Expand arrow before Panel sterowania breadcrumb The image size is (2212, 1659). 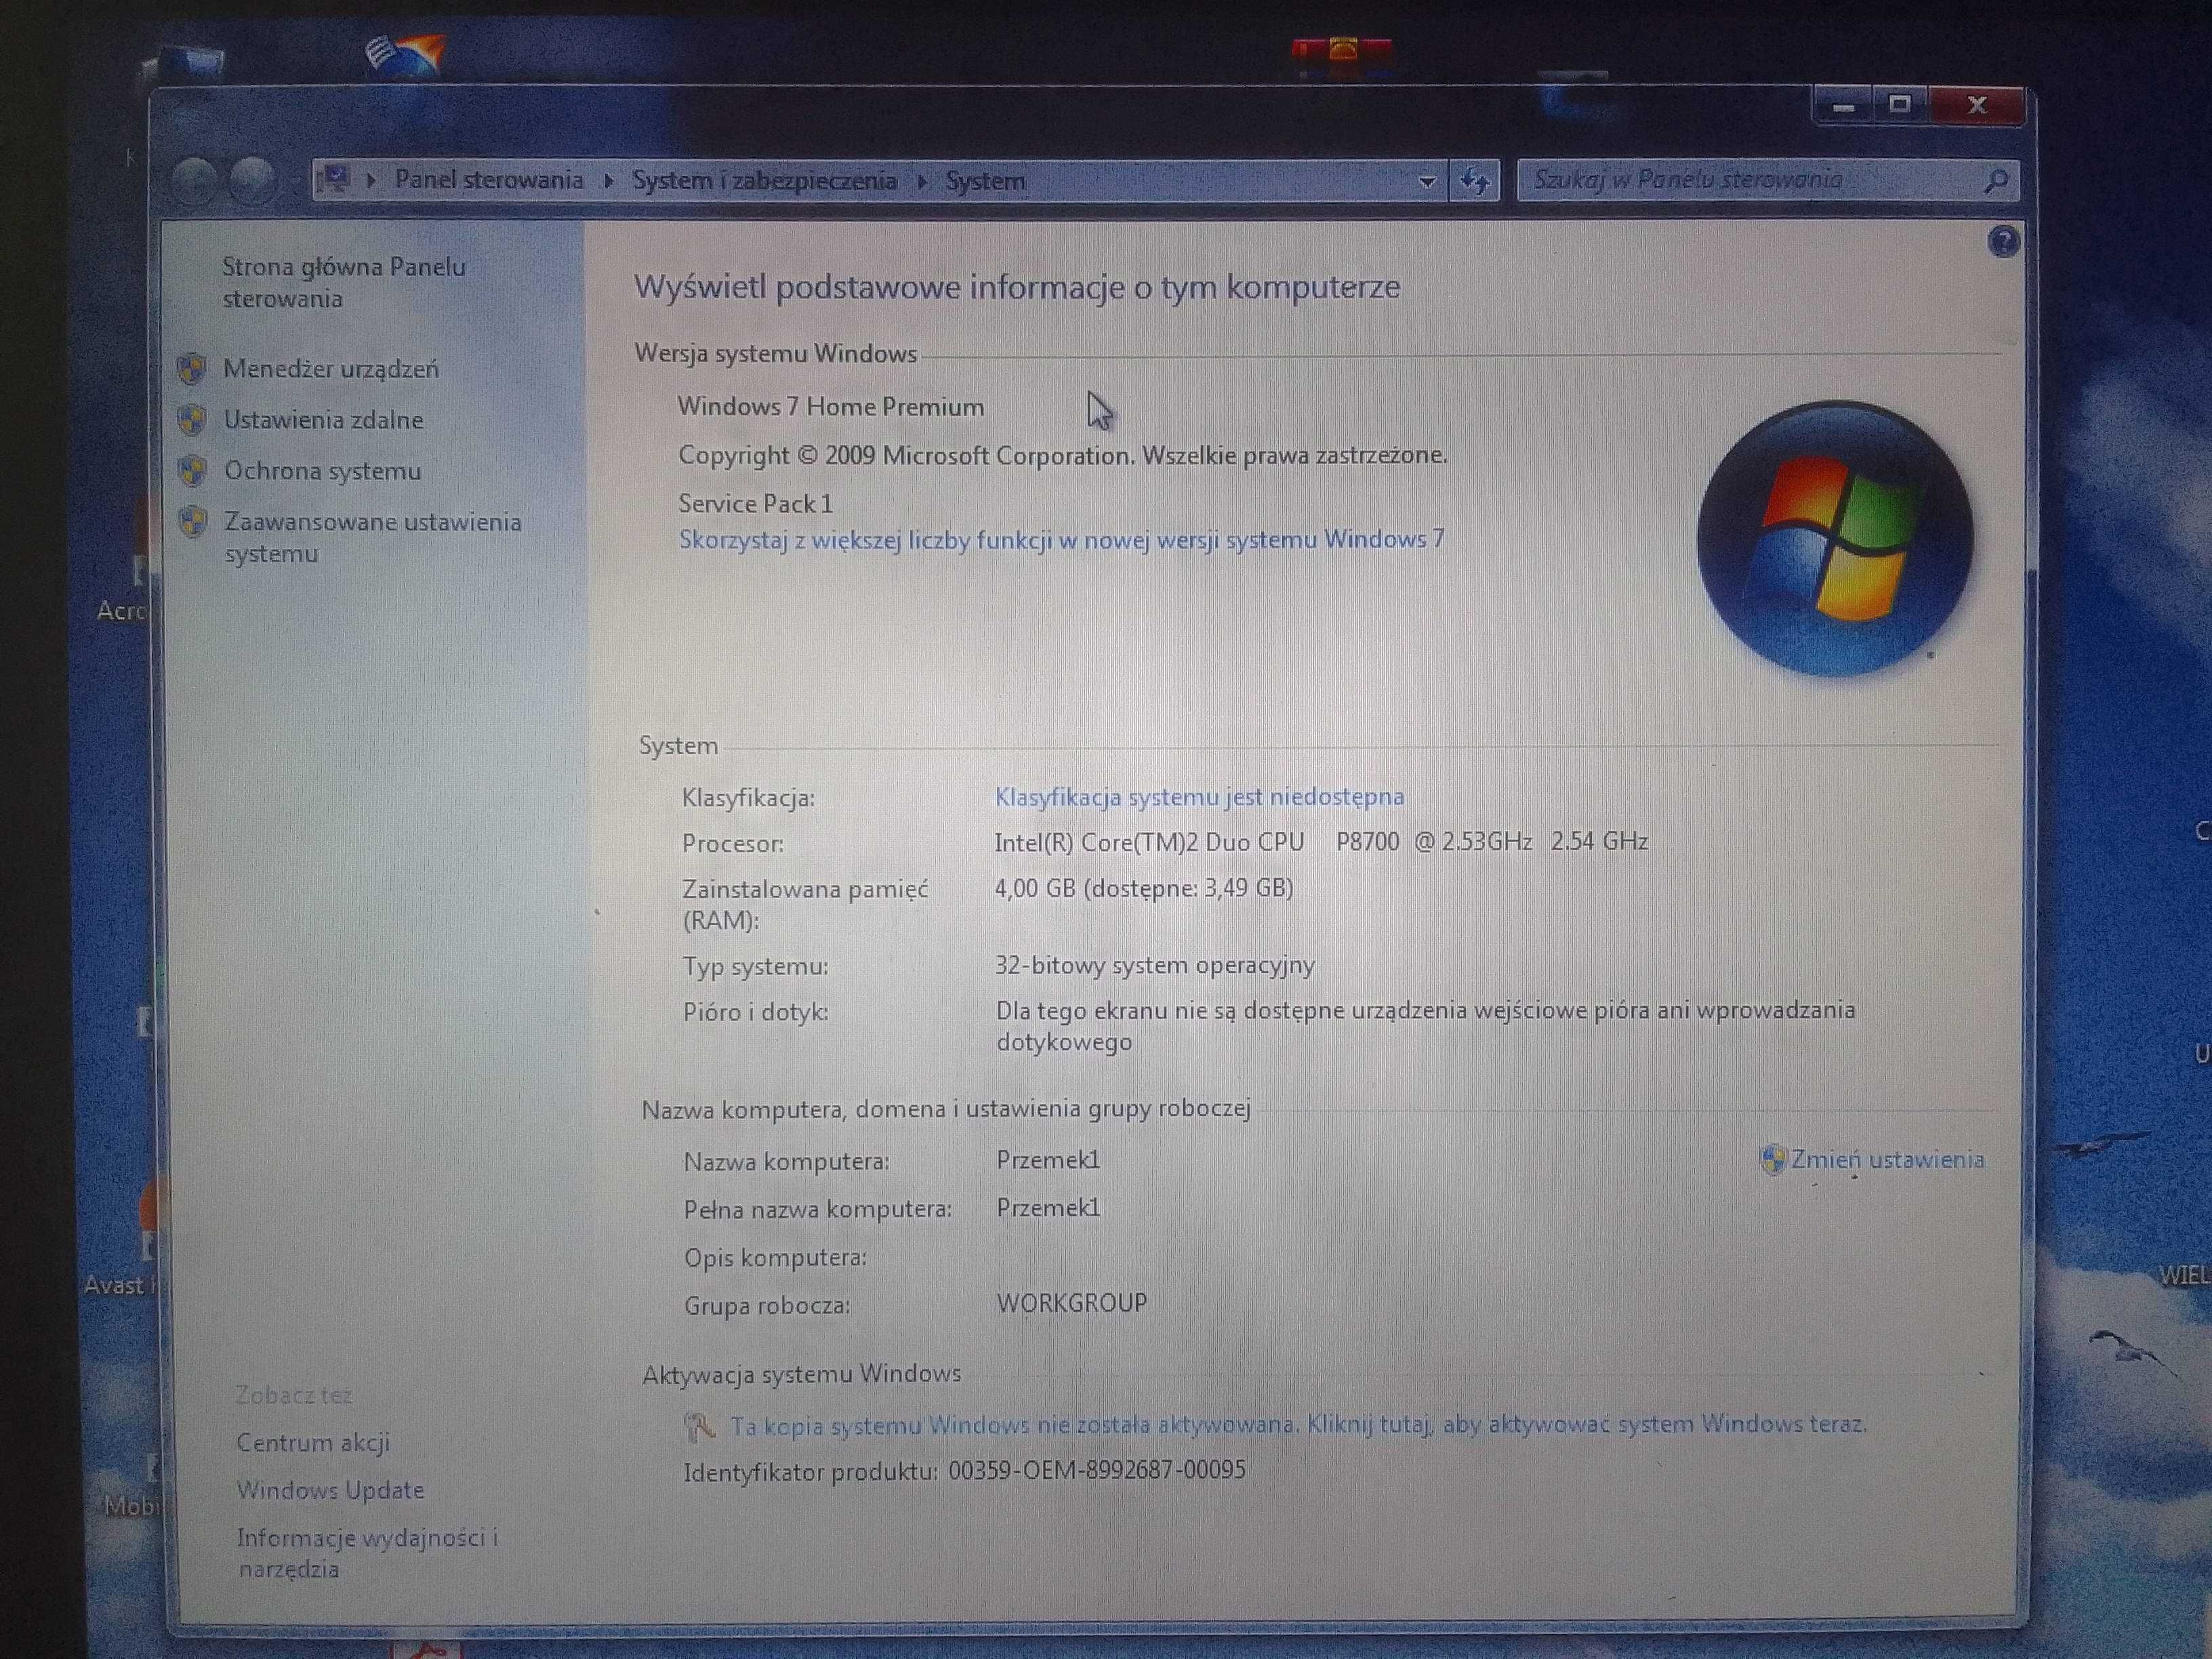click(x=371, y=182)
